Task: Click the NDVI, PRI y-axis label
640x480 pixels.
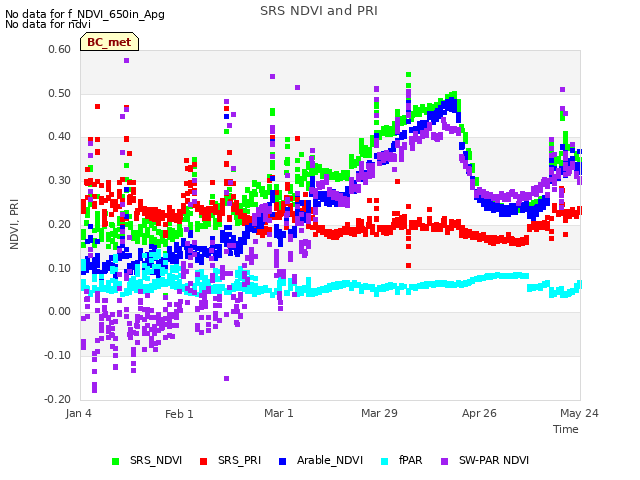Action: 14,224
